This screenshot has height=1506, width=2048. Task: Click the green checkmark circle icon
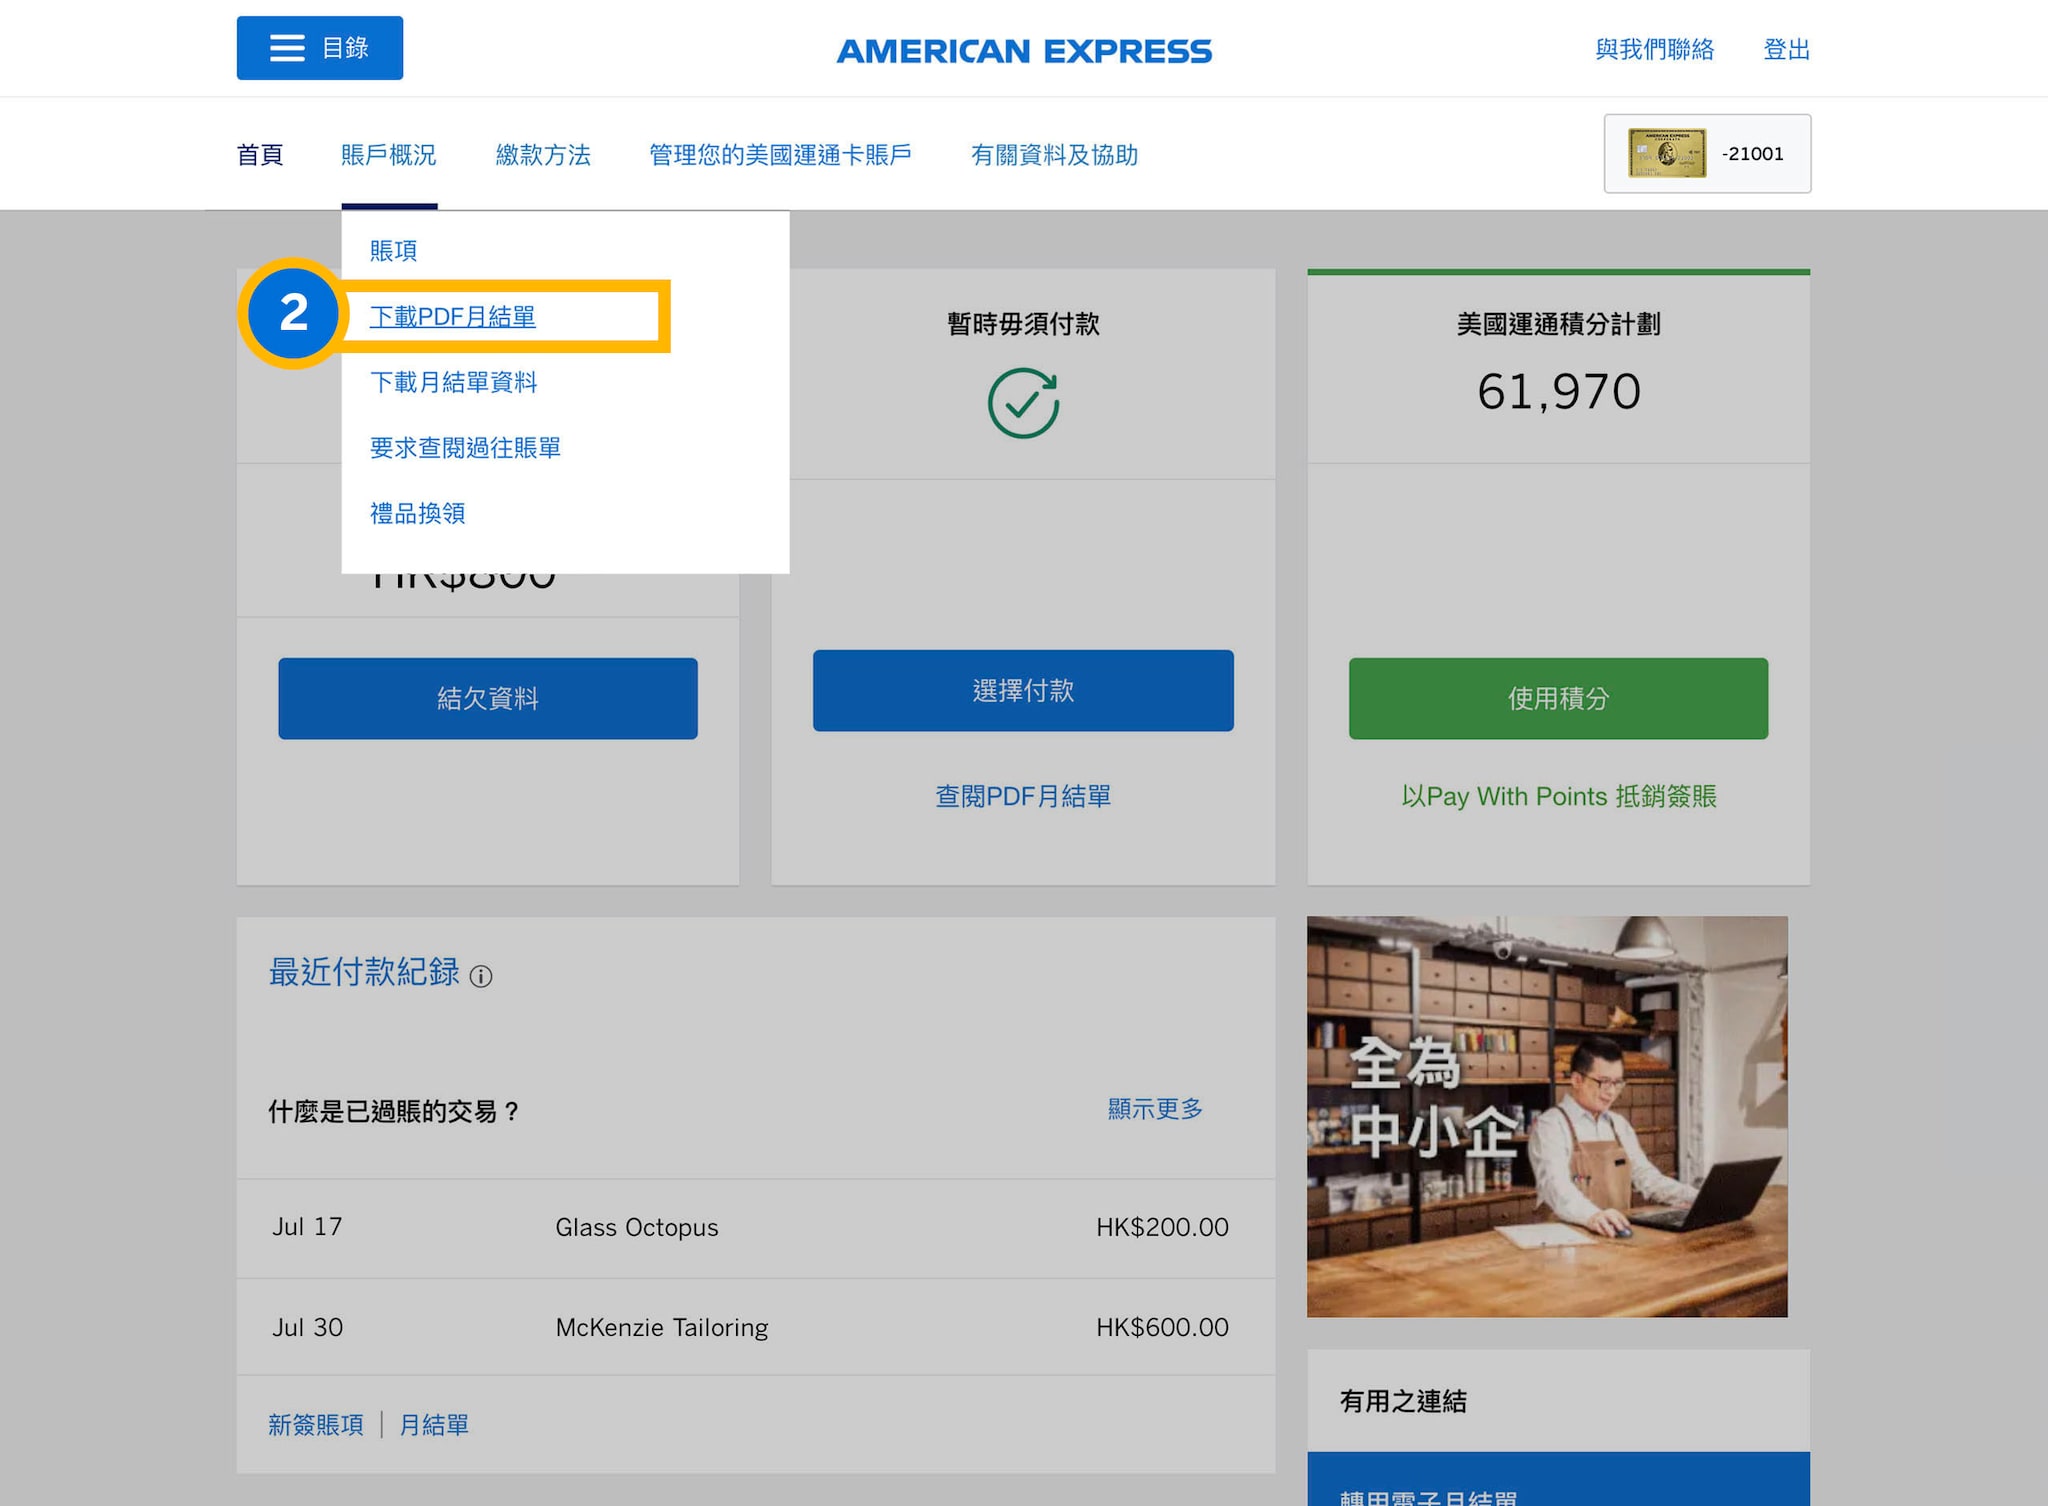coord(1023,403)
